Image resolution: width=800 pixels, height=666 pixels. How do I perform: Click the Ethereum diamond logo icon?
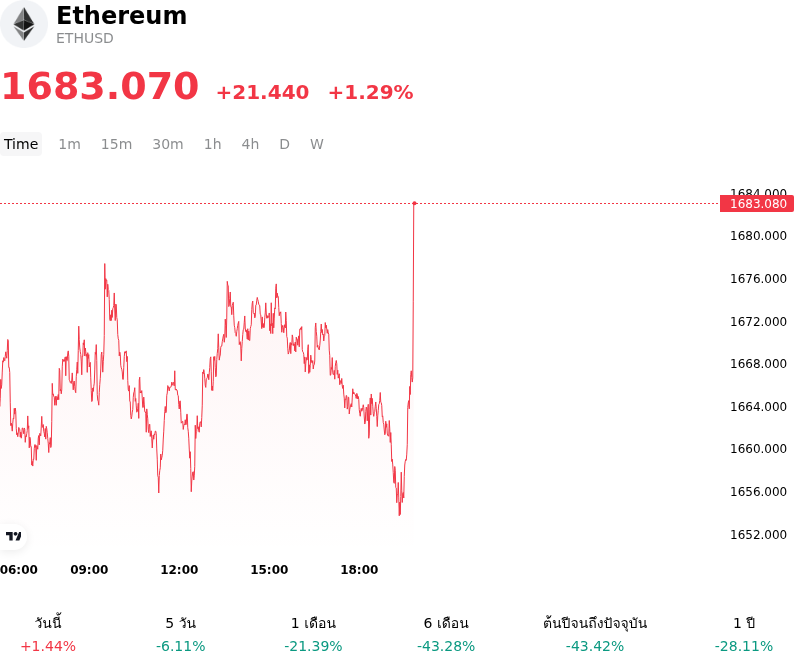pos(23,24)
